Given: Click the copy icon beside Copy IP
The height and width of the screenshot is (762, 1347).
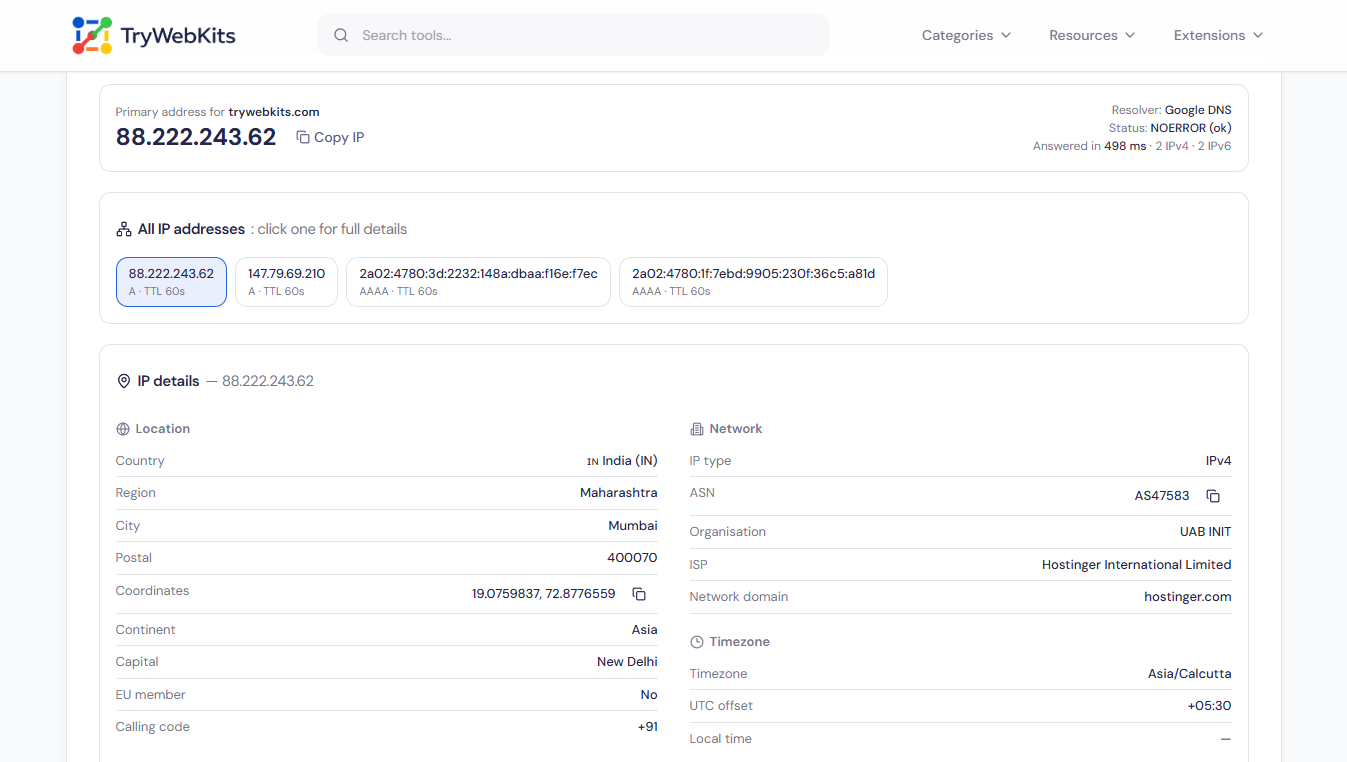Looking at the screenshot, I should pyautogui.click(x=303, y=137).
